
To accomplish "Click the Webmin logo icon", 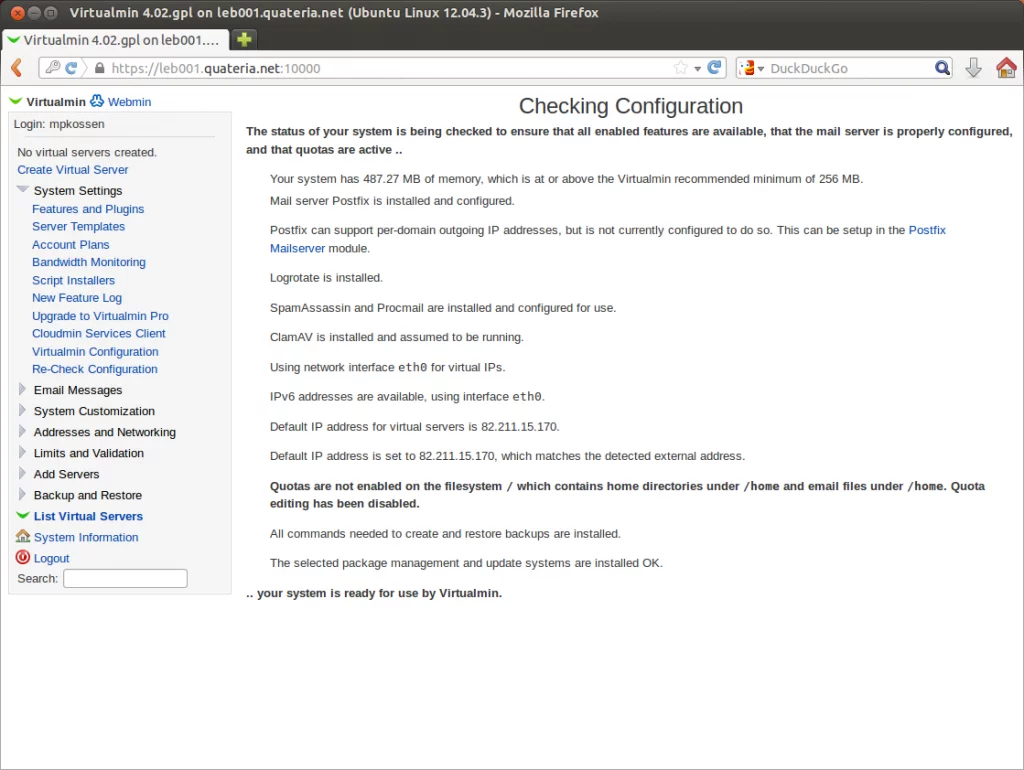I will tap(97, 101).
